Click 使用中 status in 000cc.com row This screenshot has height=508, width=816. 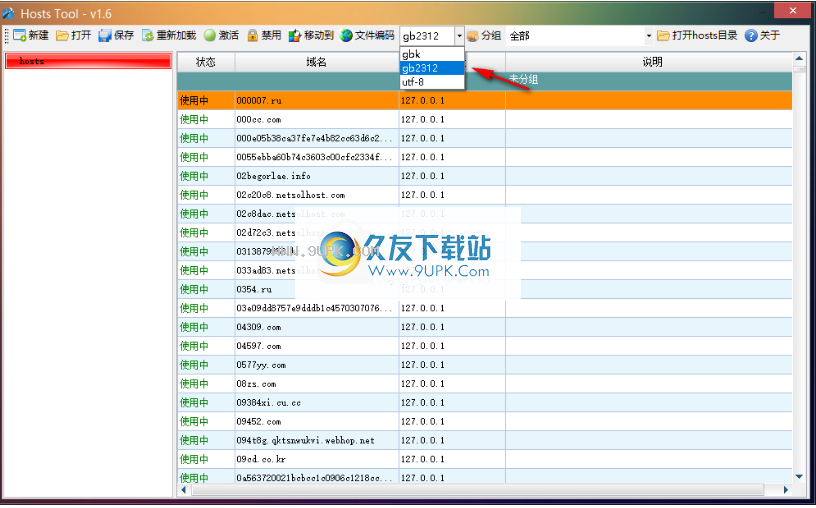click(194, 120)
